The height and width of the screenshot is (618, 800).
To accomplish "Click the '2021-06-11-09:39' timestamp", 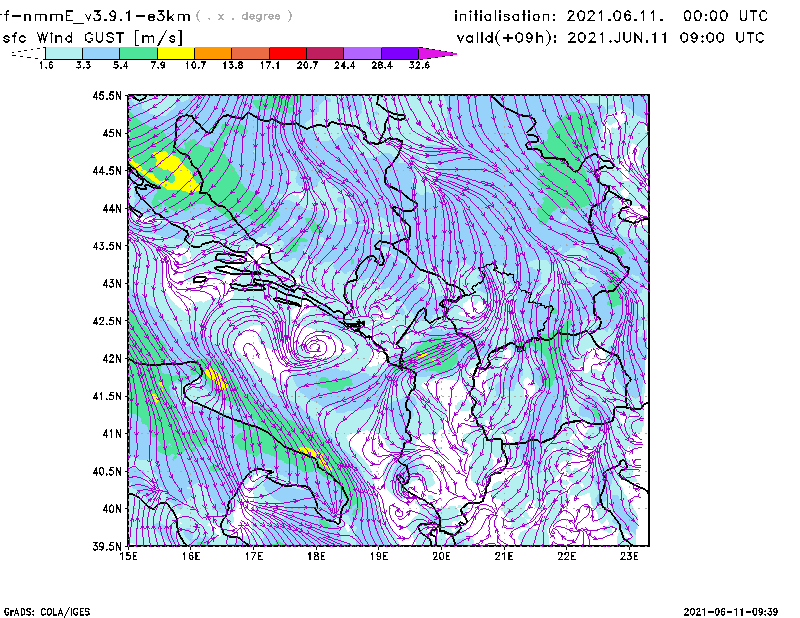I will pyautogui.click(x=731, y=612).
